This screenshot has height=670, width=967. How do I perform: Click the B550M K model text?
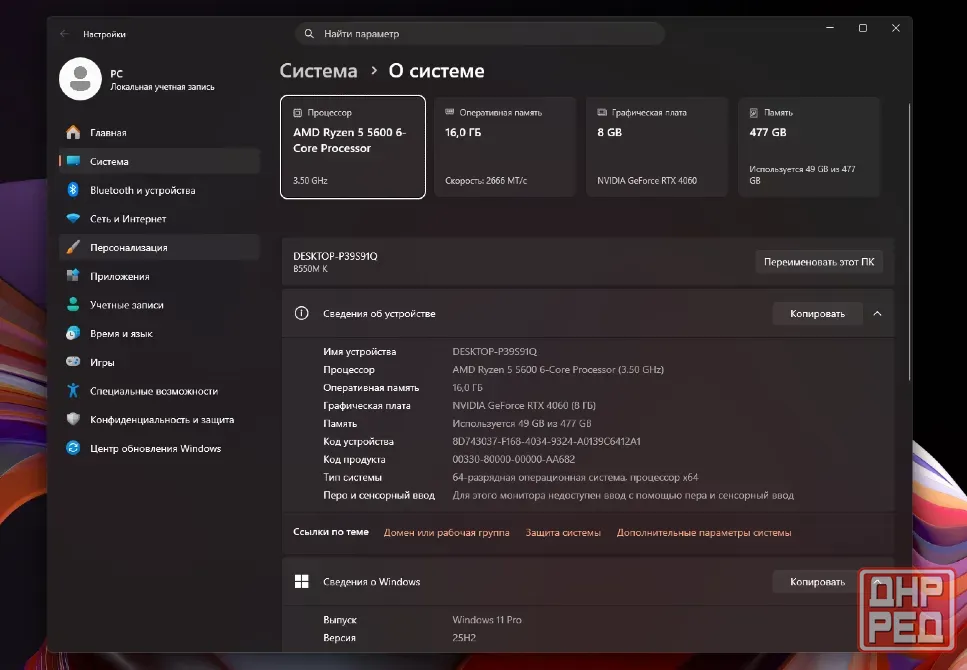click(x=310, y=269)
